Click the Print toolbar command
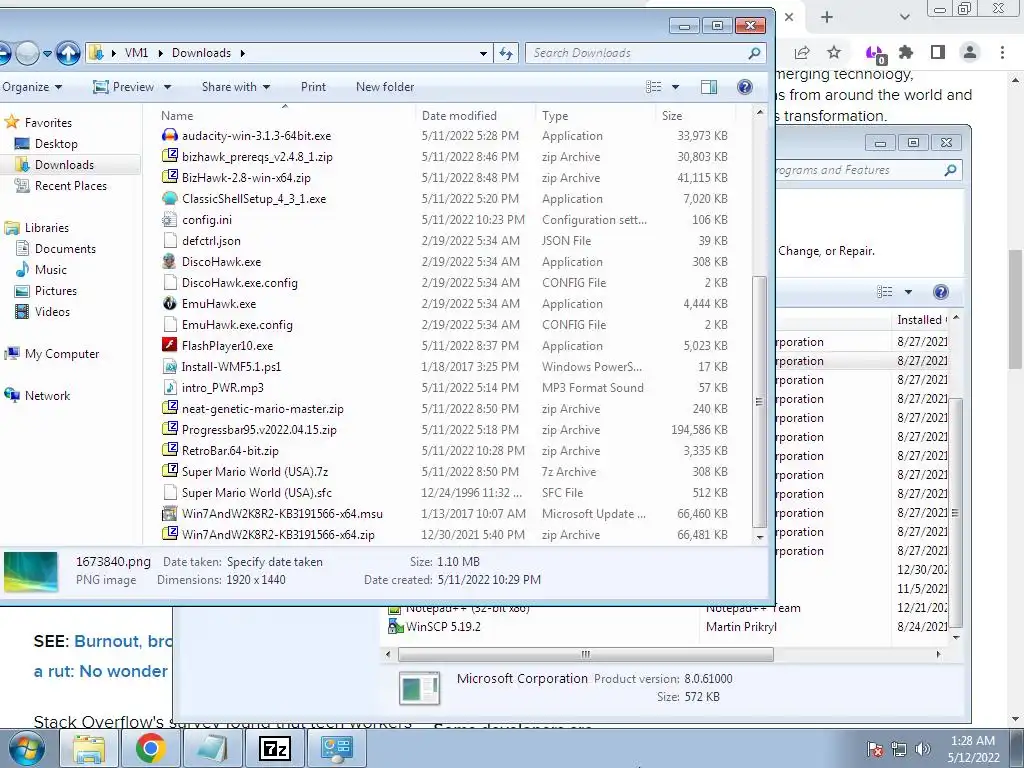Screen dimensions: 1024x768 pos(313,87)
